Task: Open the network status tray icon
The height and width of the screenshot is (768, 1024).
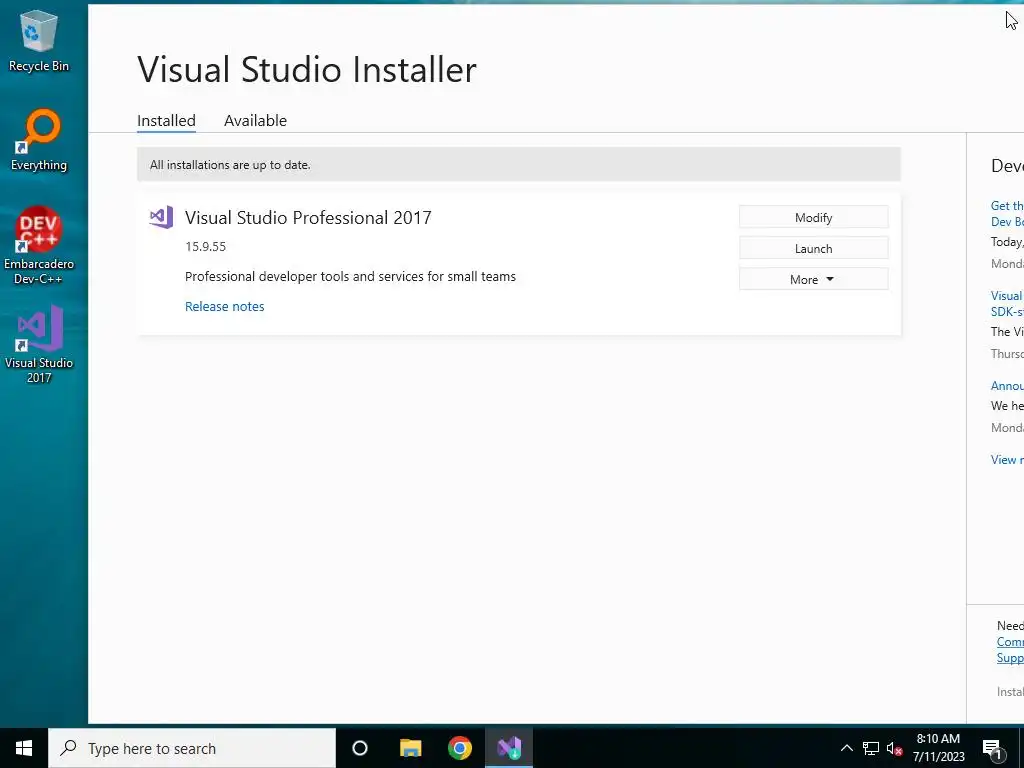Action: (871, 748)
